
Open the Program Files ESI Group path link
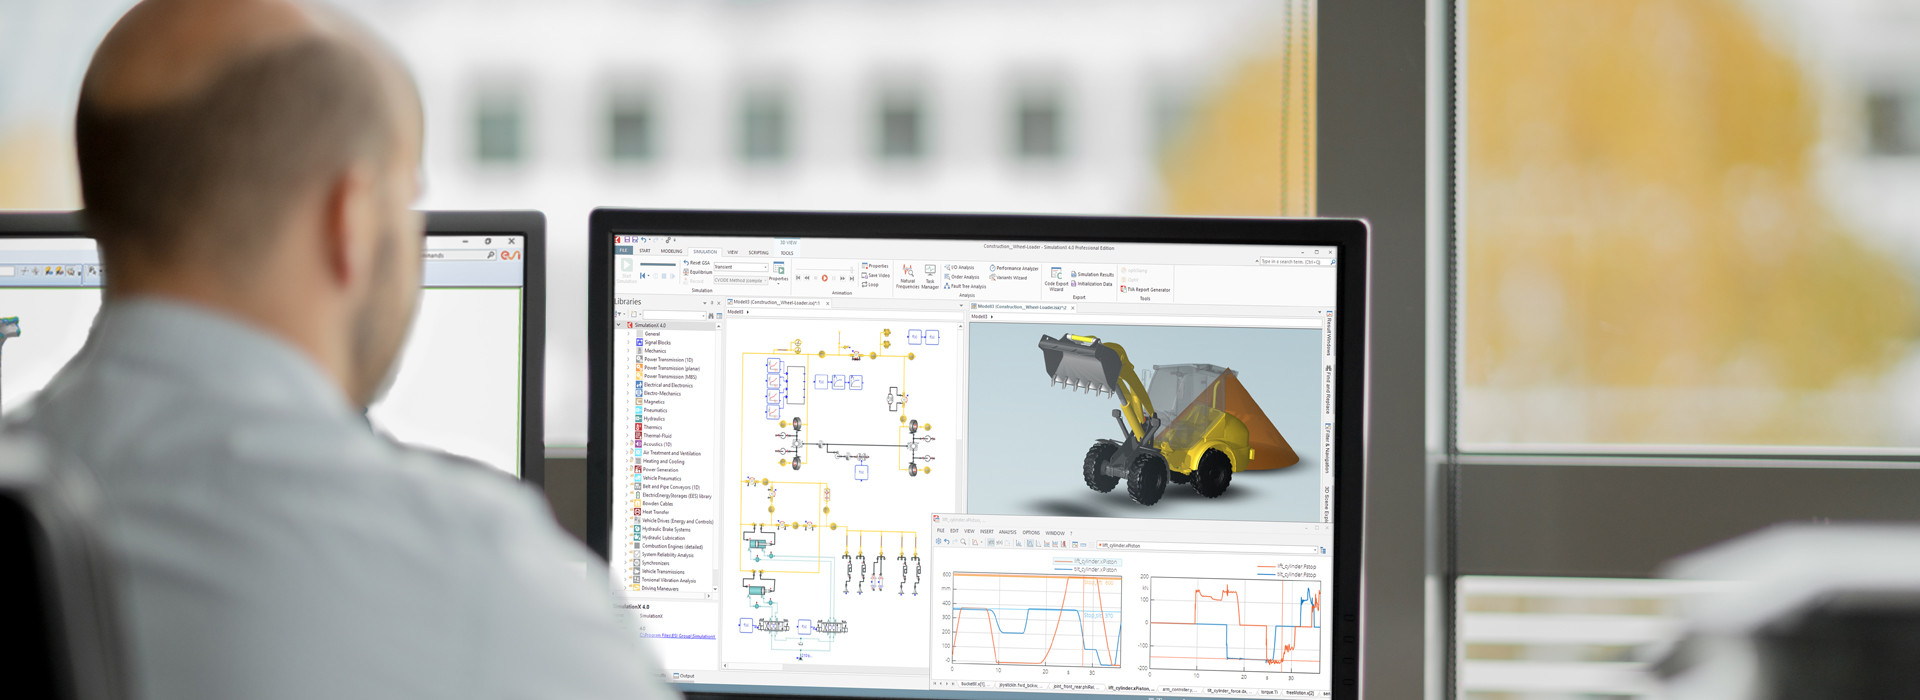679,636
